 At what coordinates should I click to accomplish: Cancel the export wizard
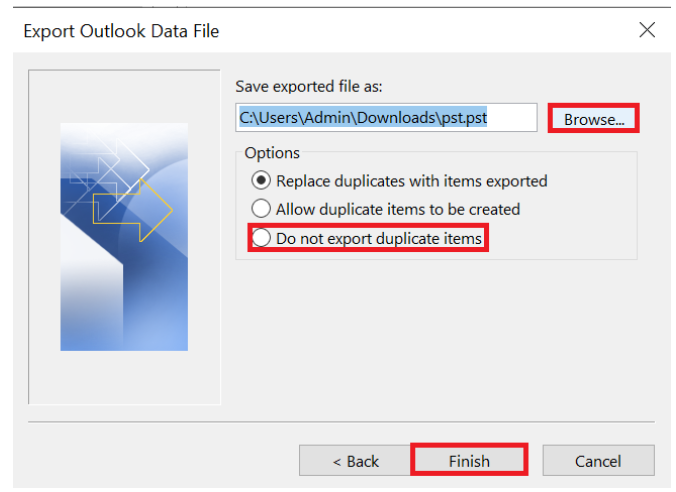pos(598,461)
